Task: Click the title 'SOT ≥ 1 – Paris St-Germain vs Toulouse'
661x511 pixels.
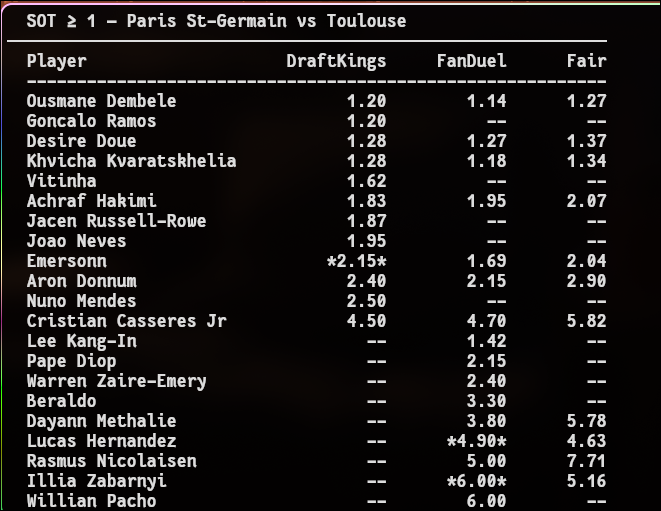Action: click(x=216, y=21)
